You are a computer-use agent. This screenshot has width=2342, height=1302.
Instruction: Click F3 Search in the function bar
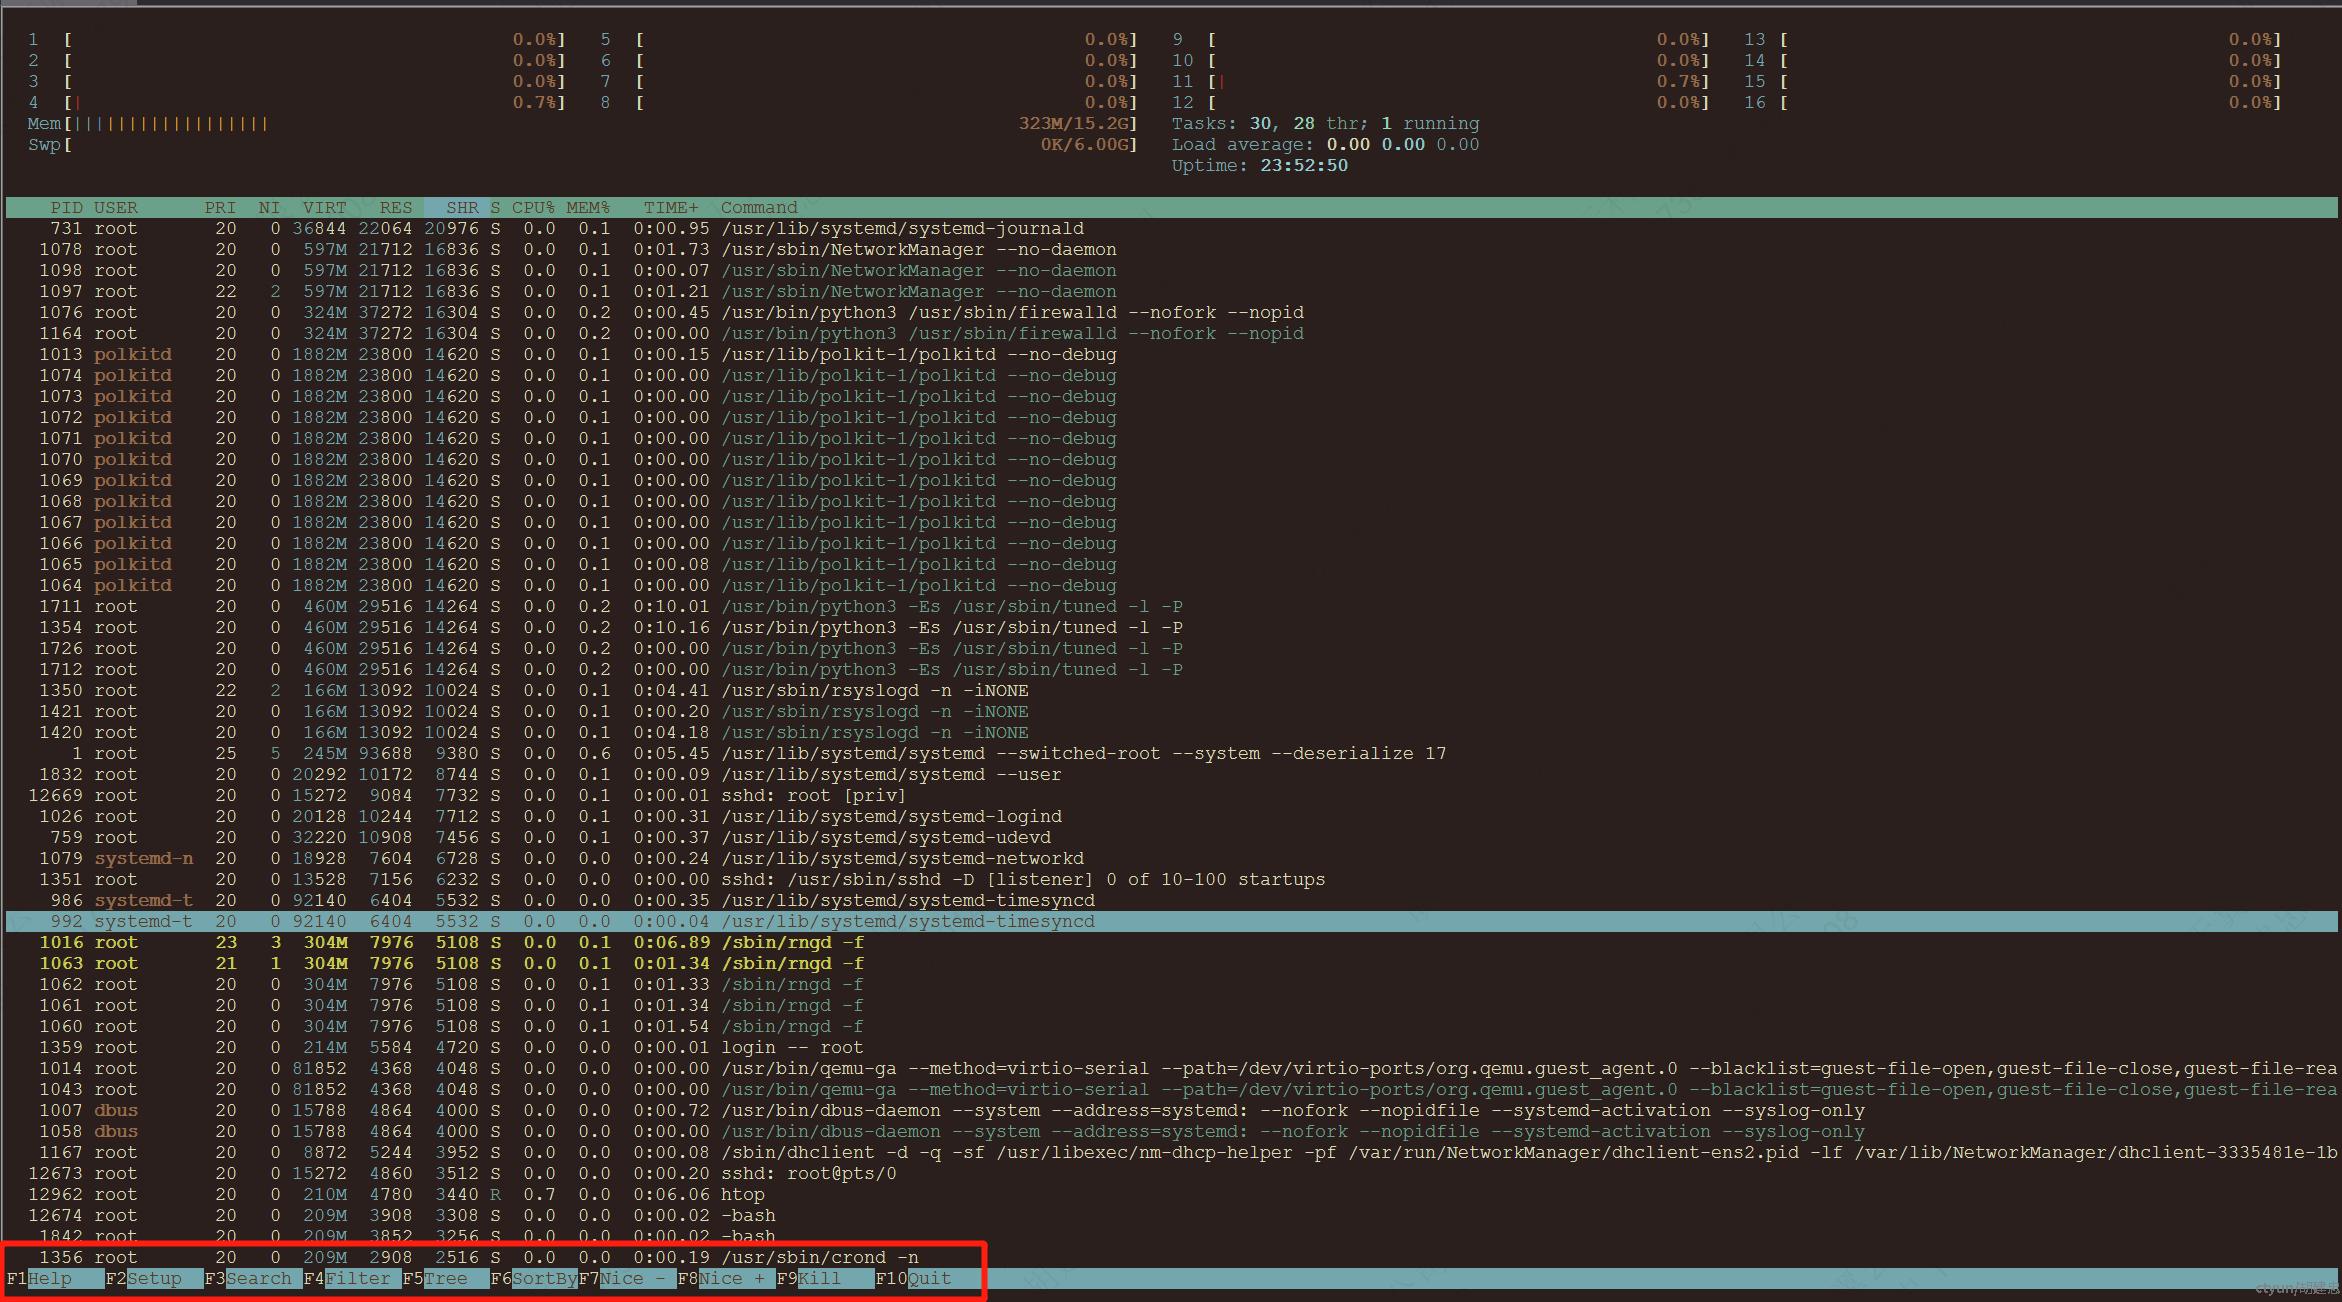tap(253, 1278)
